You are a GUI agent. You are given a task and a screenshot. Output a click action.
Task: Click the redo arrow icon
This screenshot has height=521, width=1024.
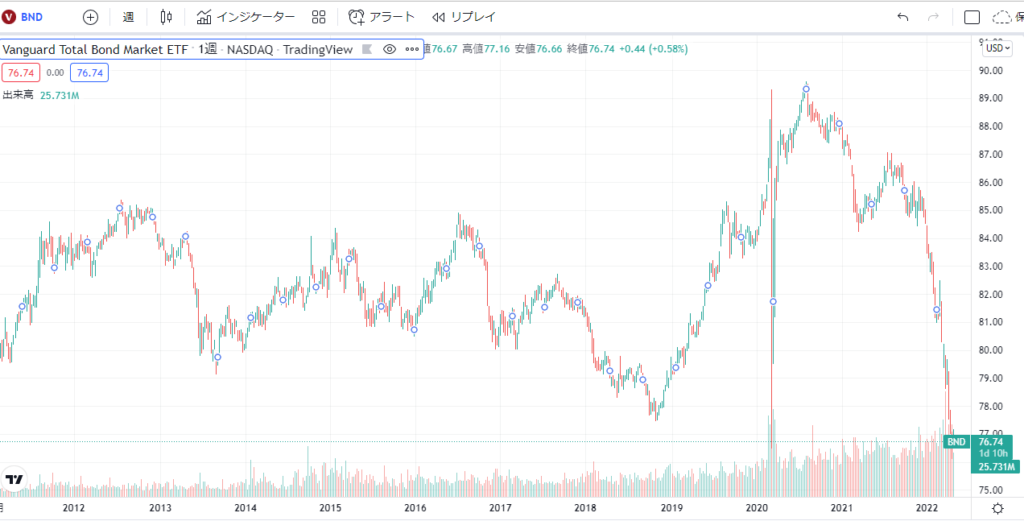(933, 17)
